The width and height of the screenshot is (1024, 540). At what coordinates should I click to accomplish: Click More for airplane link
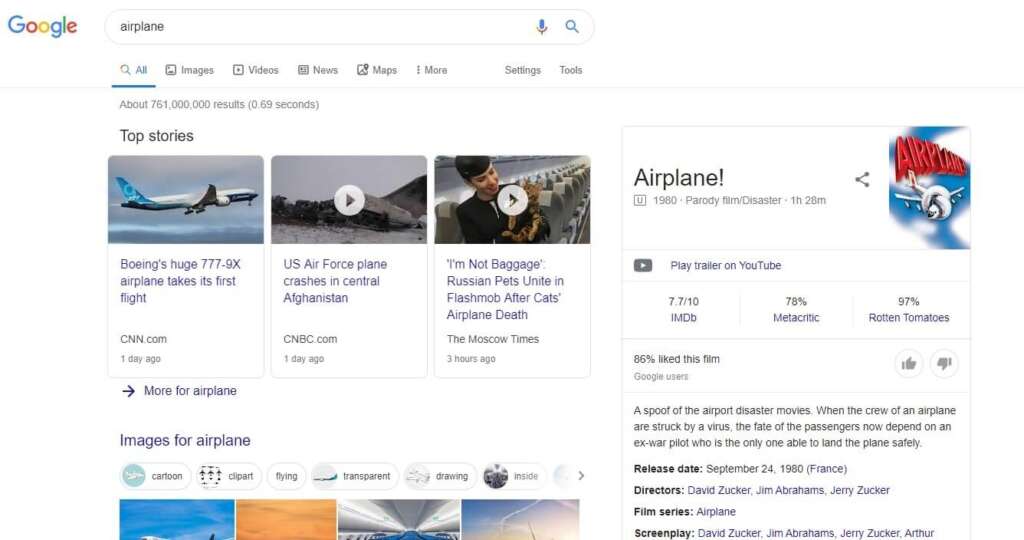pyautogui.click(x=190, y=391)
